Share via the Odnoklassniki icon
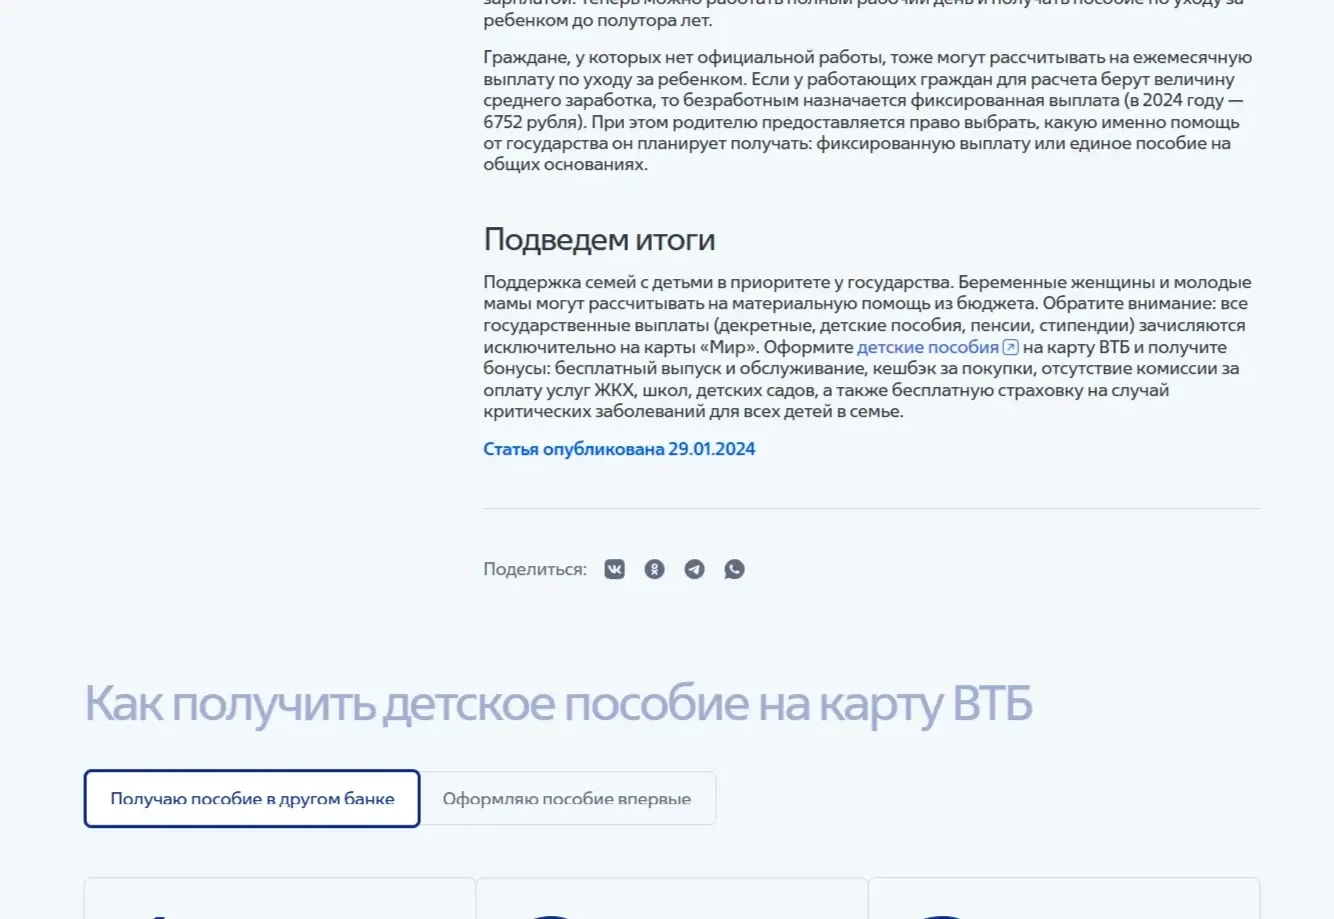This screenshot has width=1334, height=919. tap(654, 569)
